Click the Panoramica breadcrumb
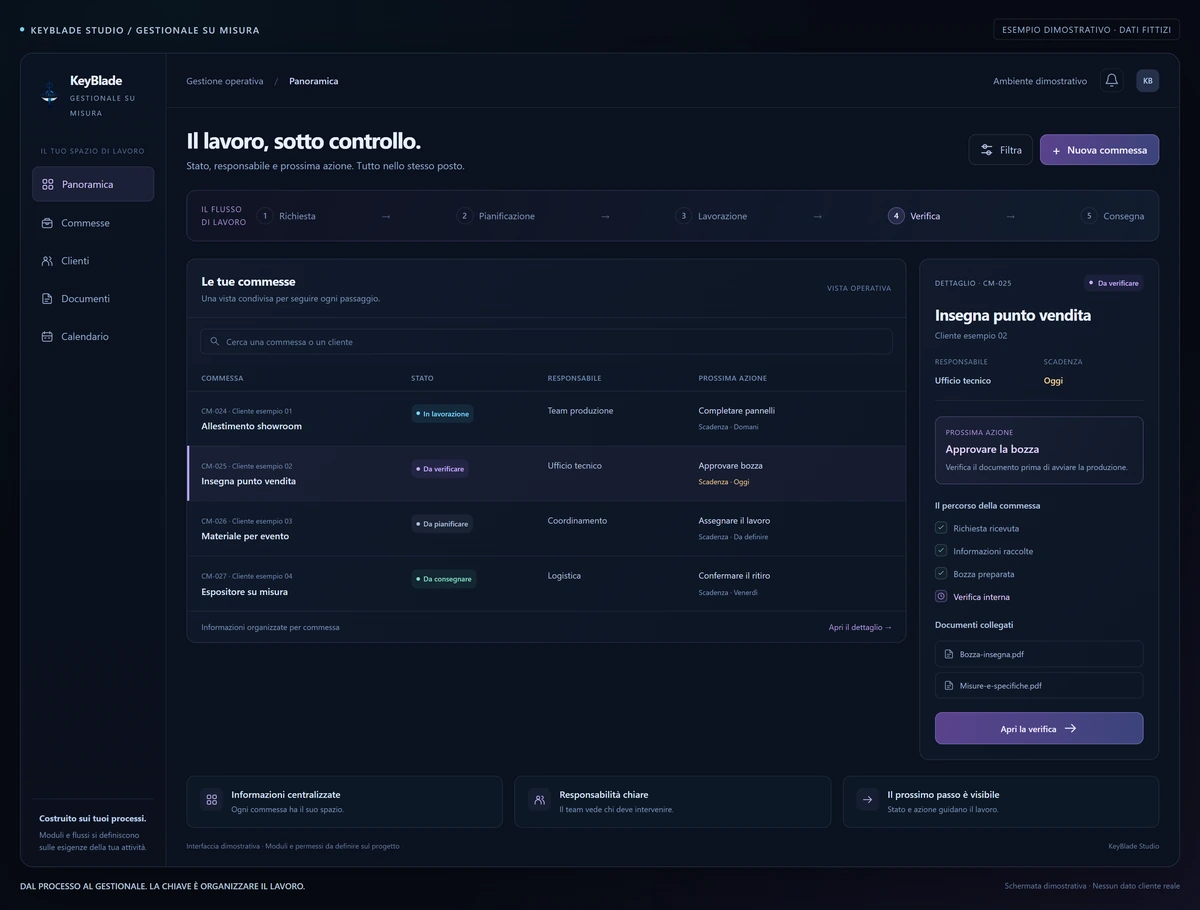The height and width of the screenshot is (910, 1200). [314, 81]
